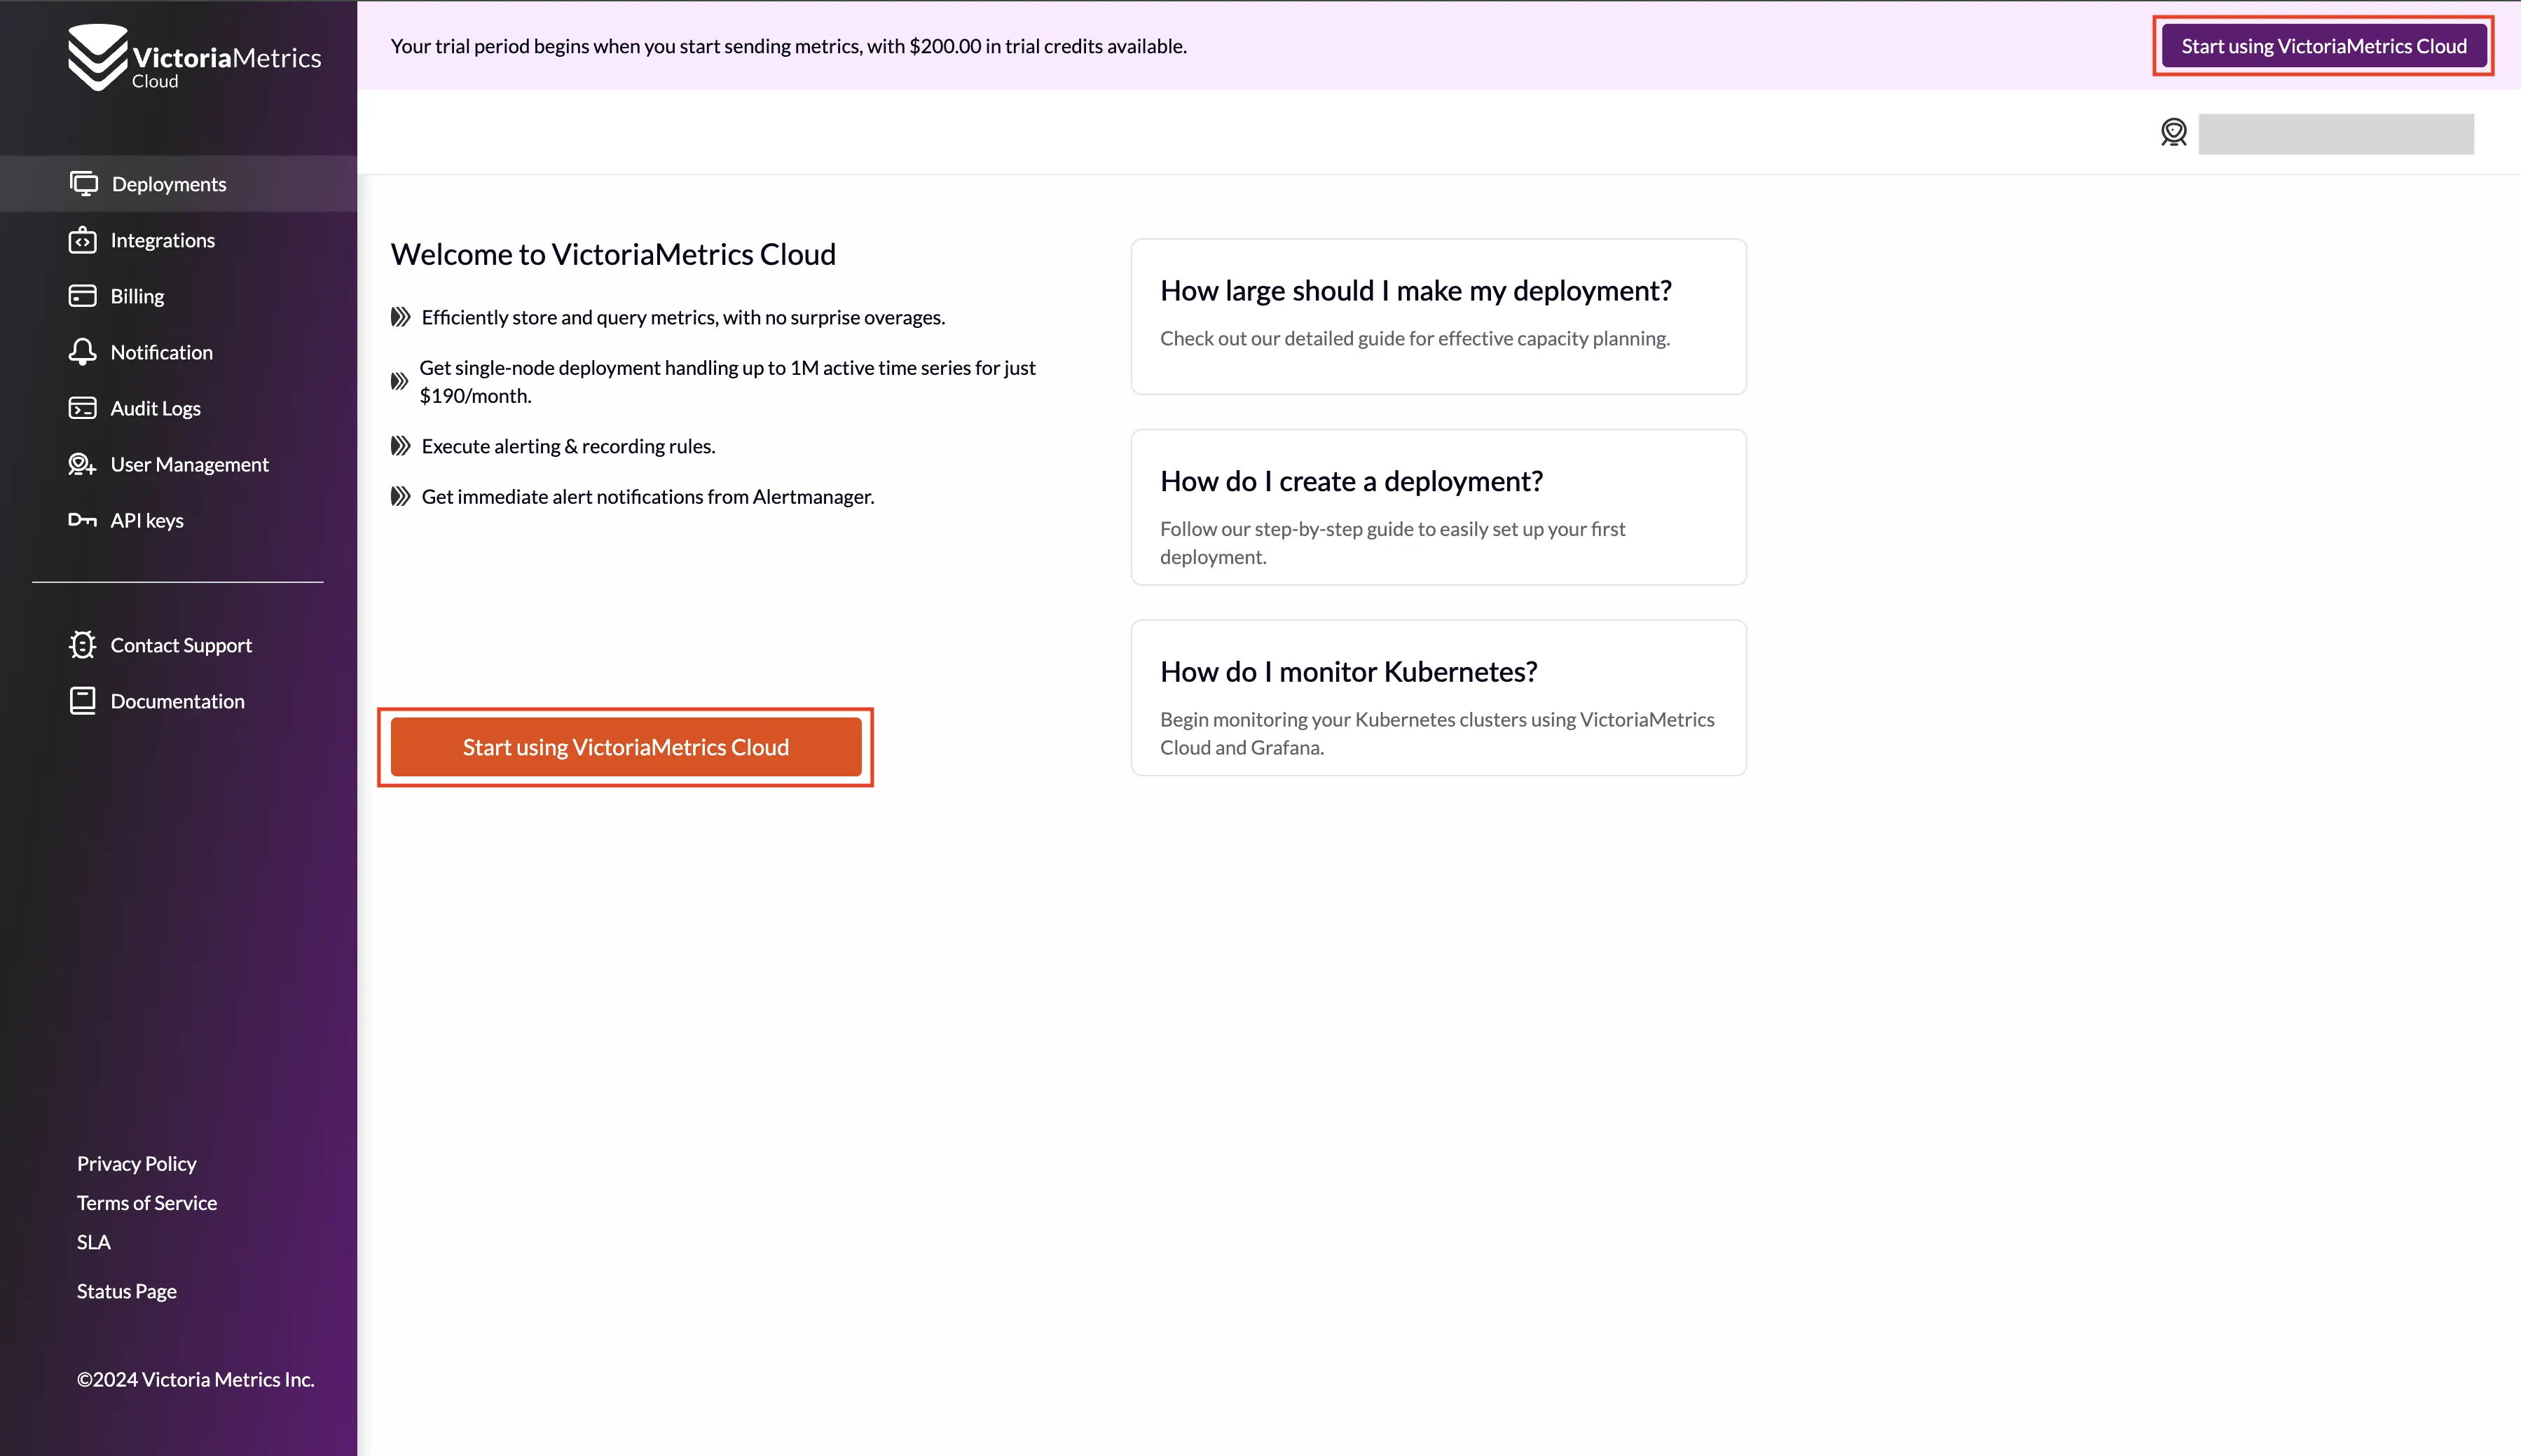Open 'How large should I make my deployment?' card
2521x1456 pixels.
pos(1439,316)
